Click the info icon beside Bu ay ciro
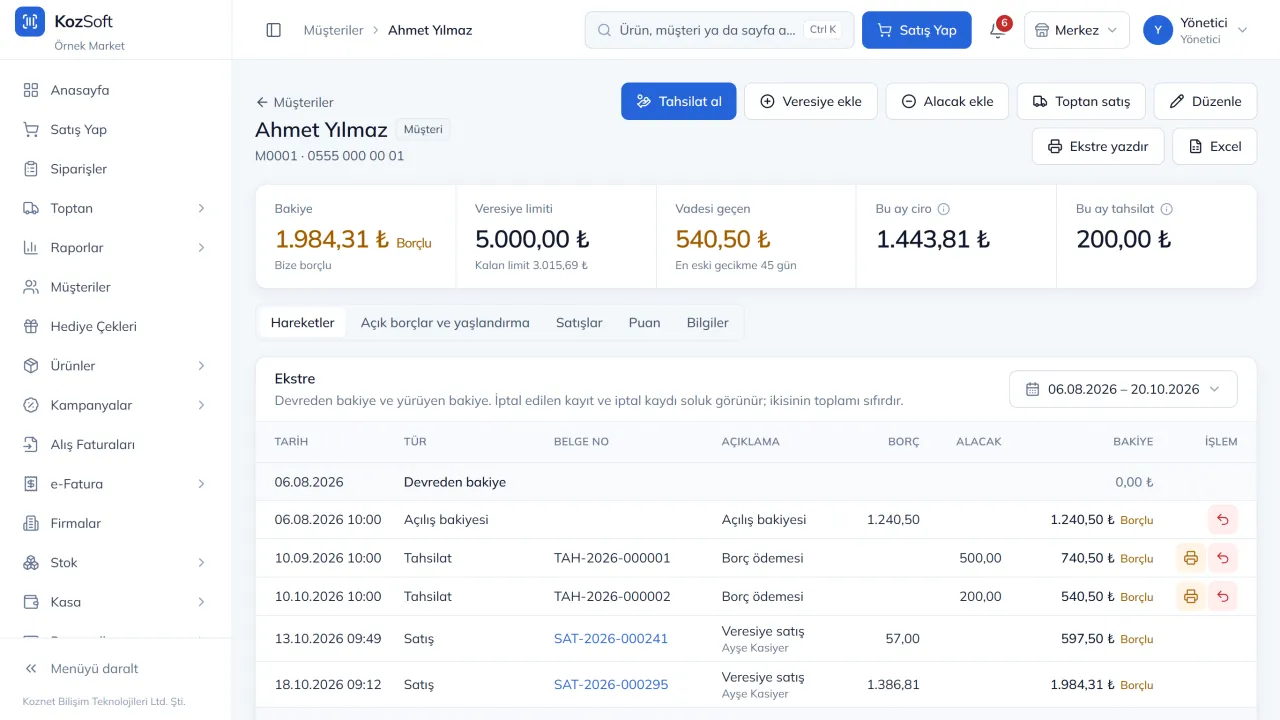Screen dimensions: 1280x720 pyautogui.click(x=943, y=209)
